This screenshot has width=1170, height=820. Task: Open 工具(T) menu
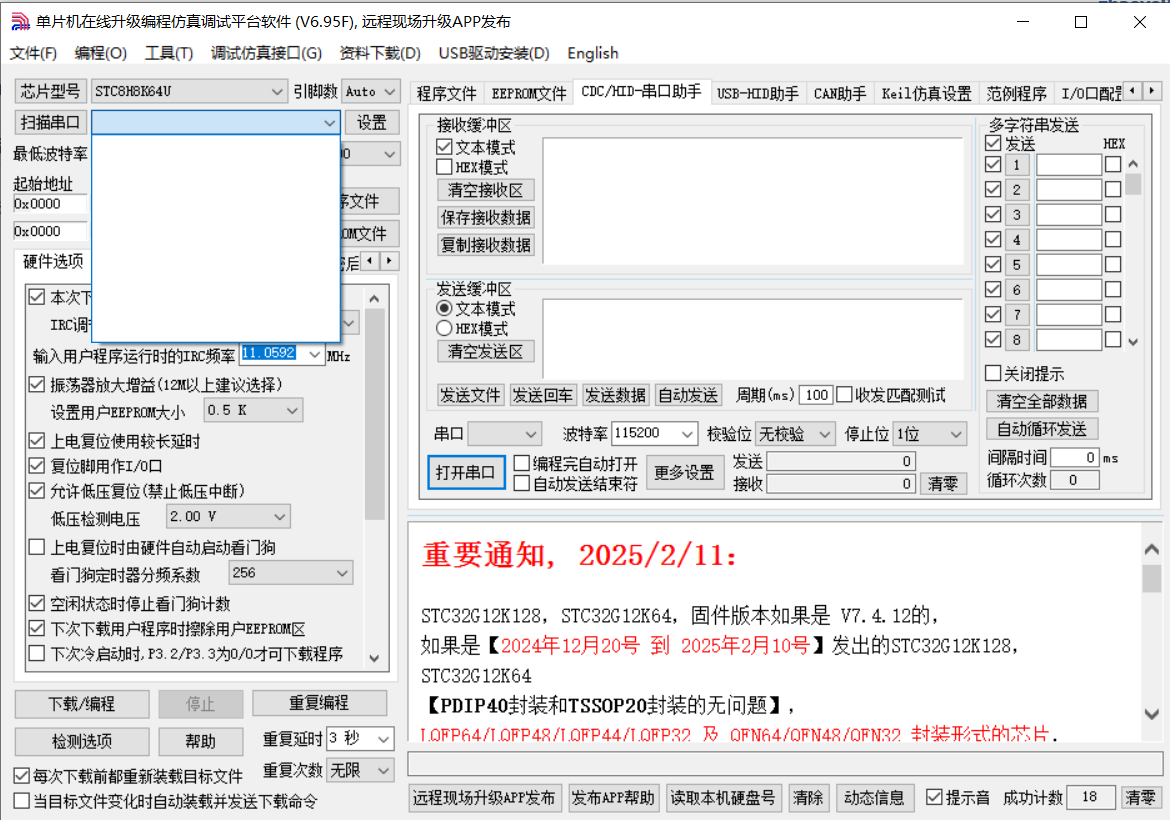pyautogui.click(x=169, y=53)
